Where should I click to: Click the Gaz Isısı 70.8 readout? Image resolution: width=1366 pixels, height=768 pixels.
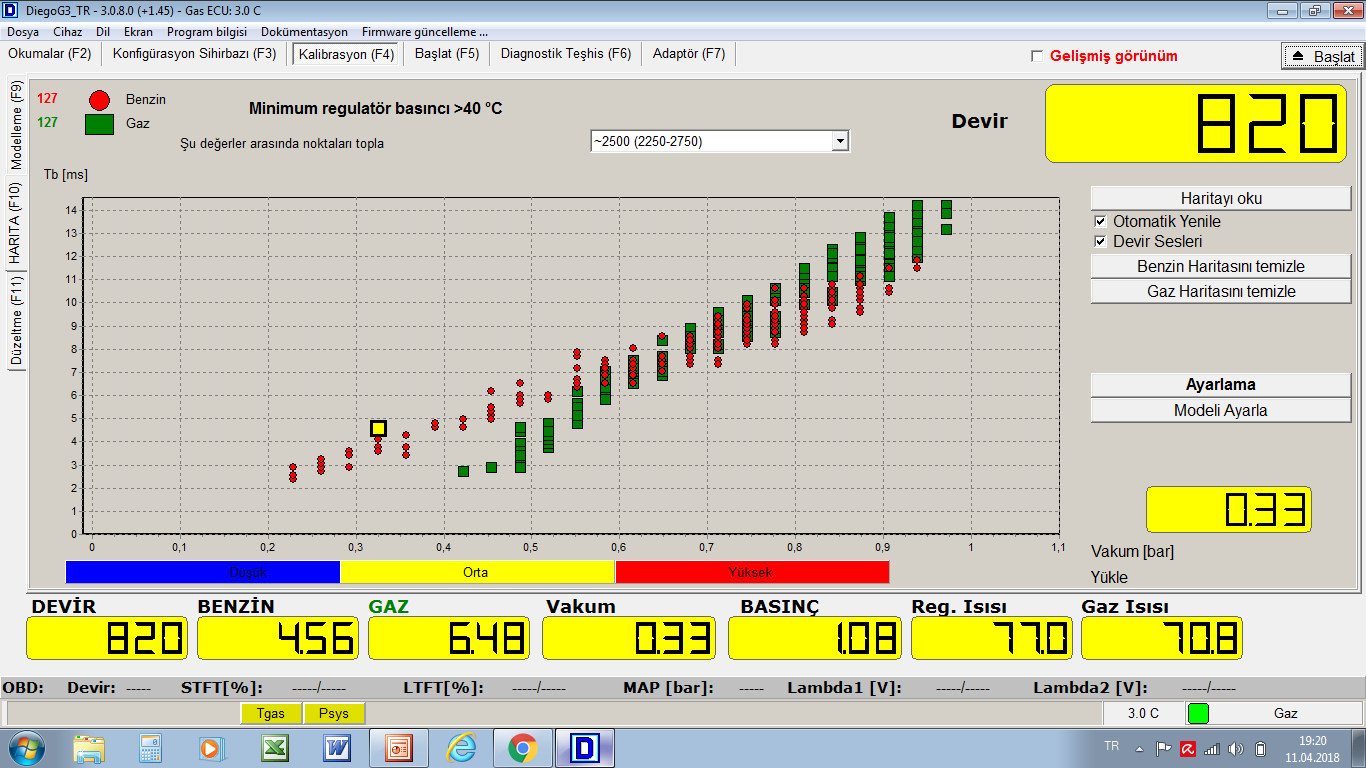coord(1162,638)
